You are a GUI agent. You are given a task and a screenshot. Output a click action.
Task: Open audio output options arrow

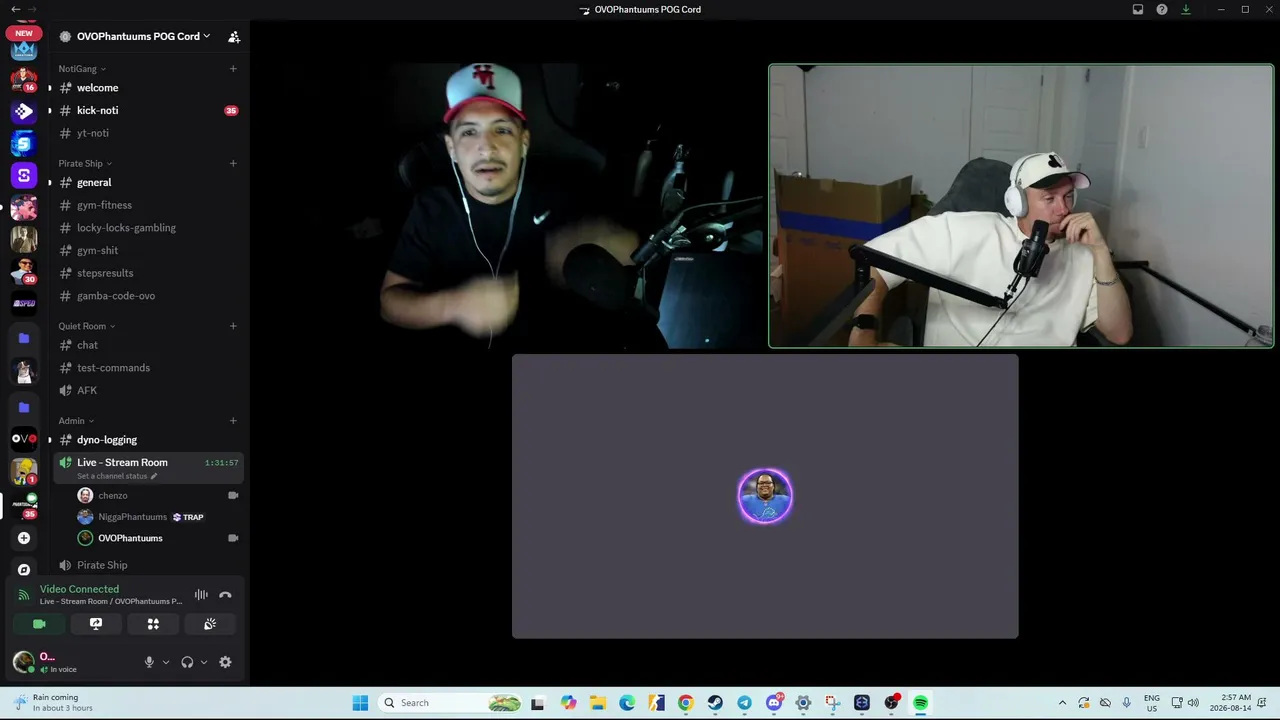pyautogui.click(x=204, y=662)
